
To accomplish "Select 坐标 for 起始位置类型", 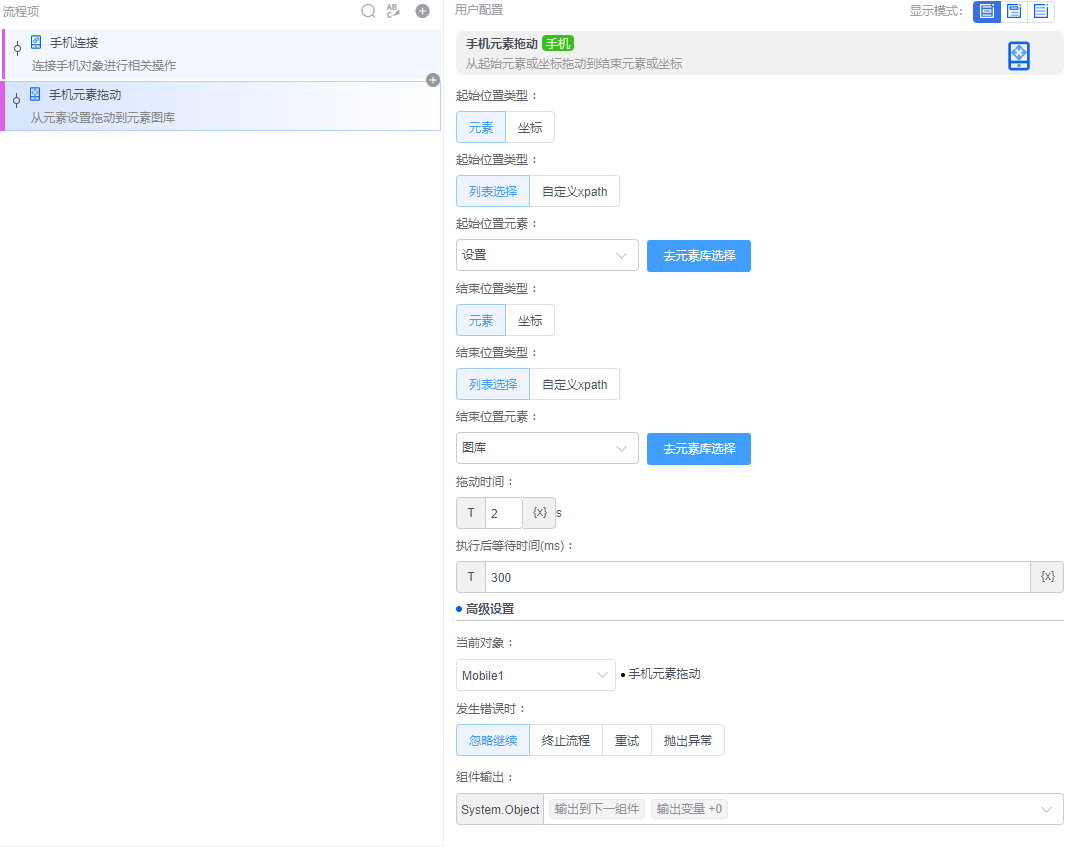I will pos(530,127).
